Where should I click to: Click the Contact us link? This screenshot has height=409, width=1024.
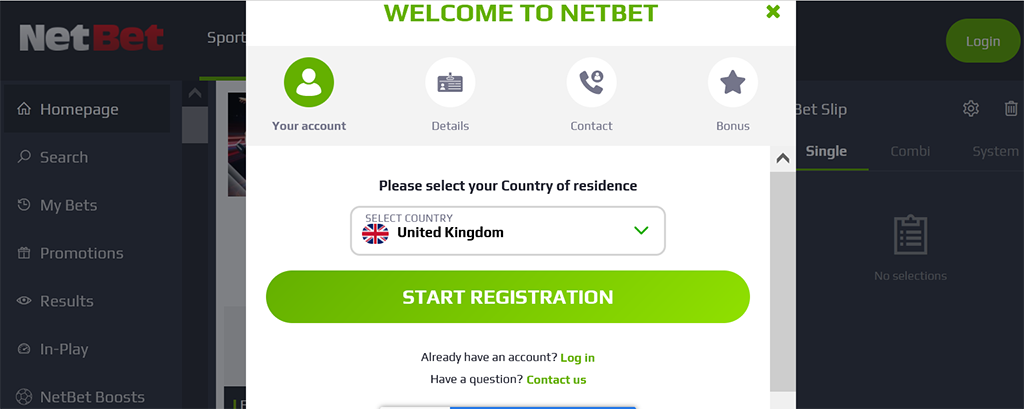(x=556, y=380)
